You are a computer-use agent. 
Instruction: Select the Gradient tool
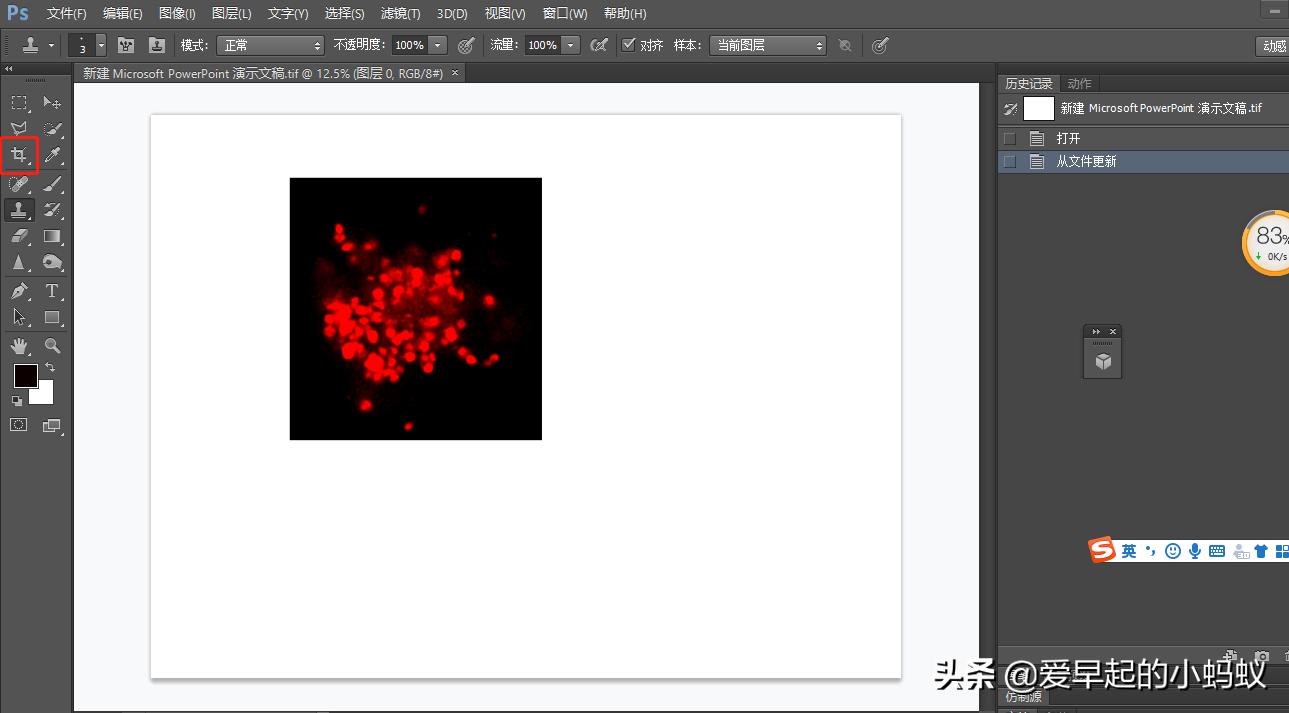(x=53, y=236)
